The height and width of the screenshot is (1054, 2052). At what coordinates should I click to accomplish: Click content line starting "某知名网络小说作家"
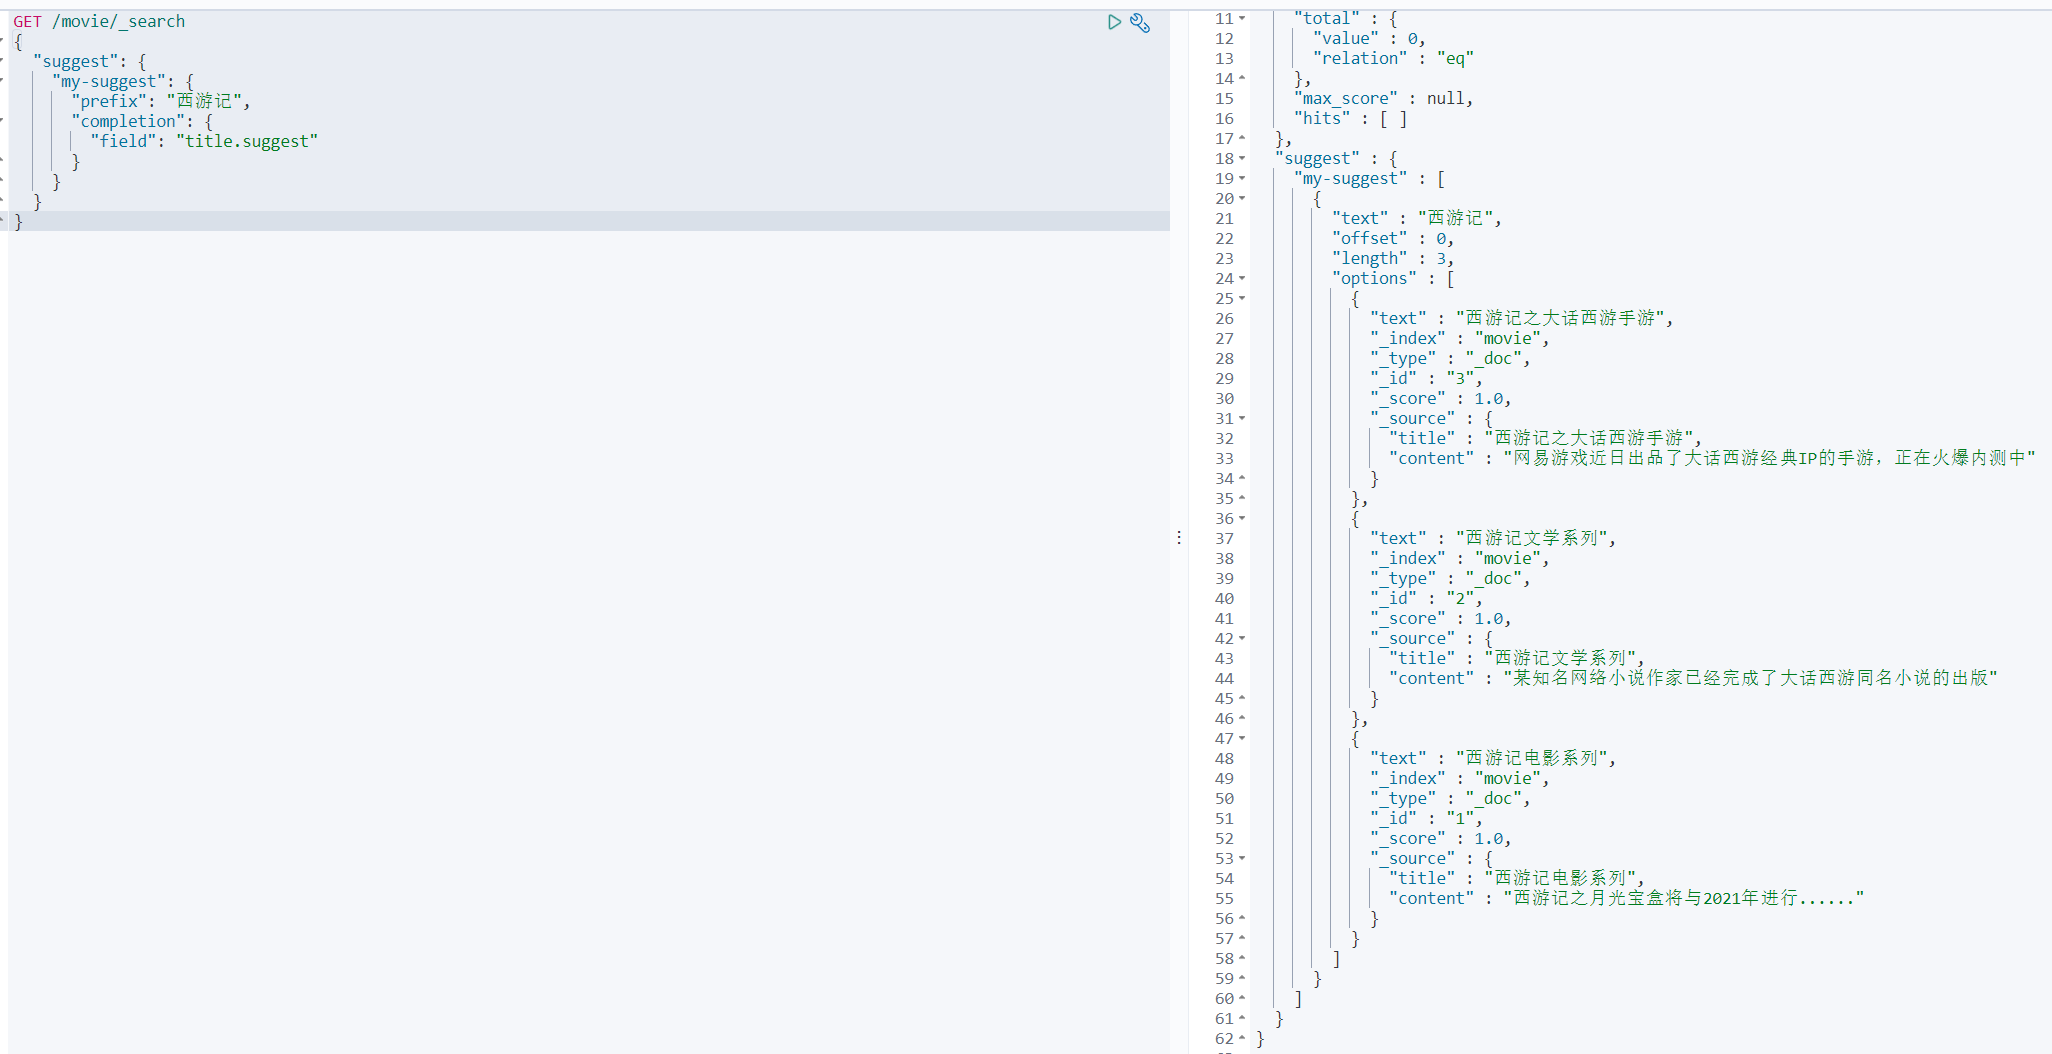point(1693,678)
